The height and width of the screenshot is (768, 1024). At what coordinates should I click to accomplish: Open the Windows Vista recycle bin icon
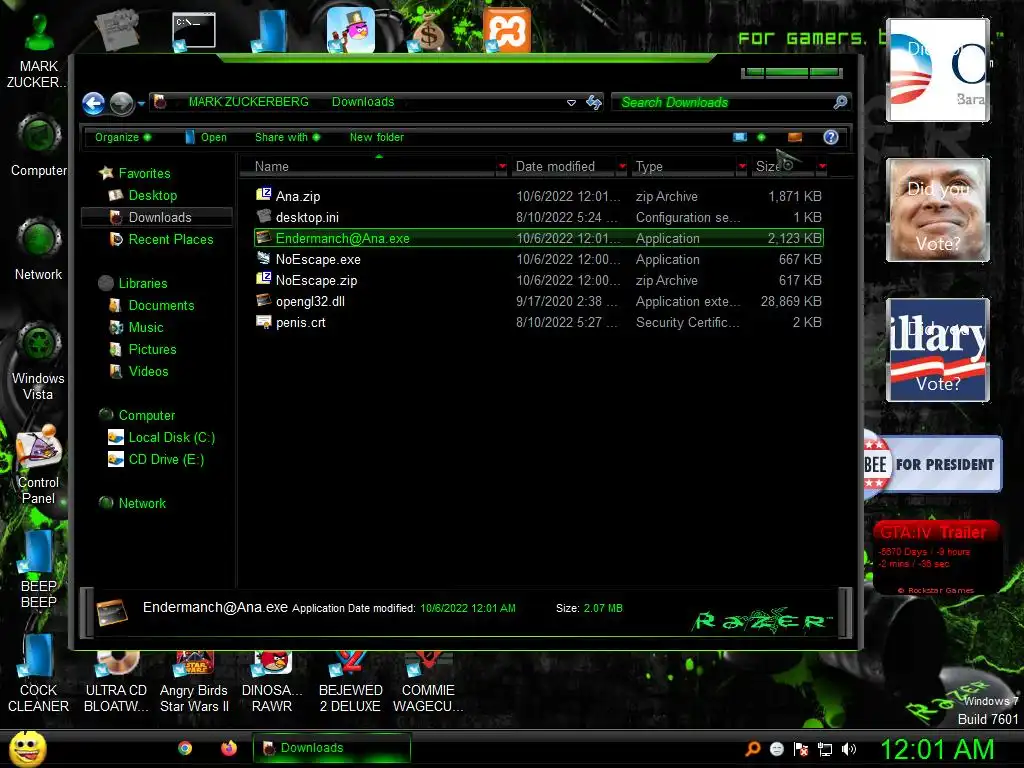pos(39,361)
